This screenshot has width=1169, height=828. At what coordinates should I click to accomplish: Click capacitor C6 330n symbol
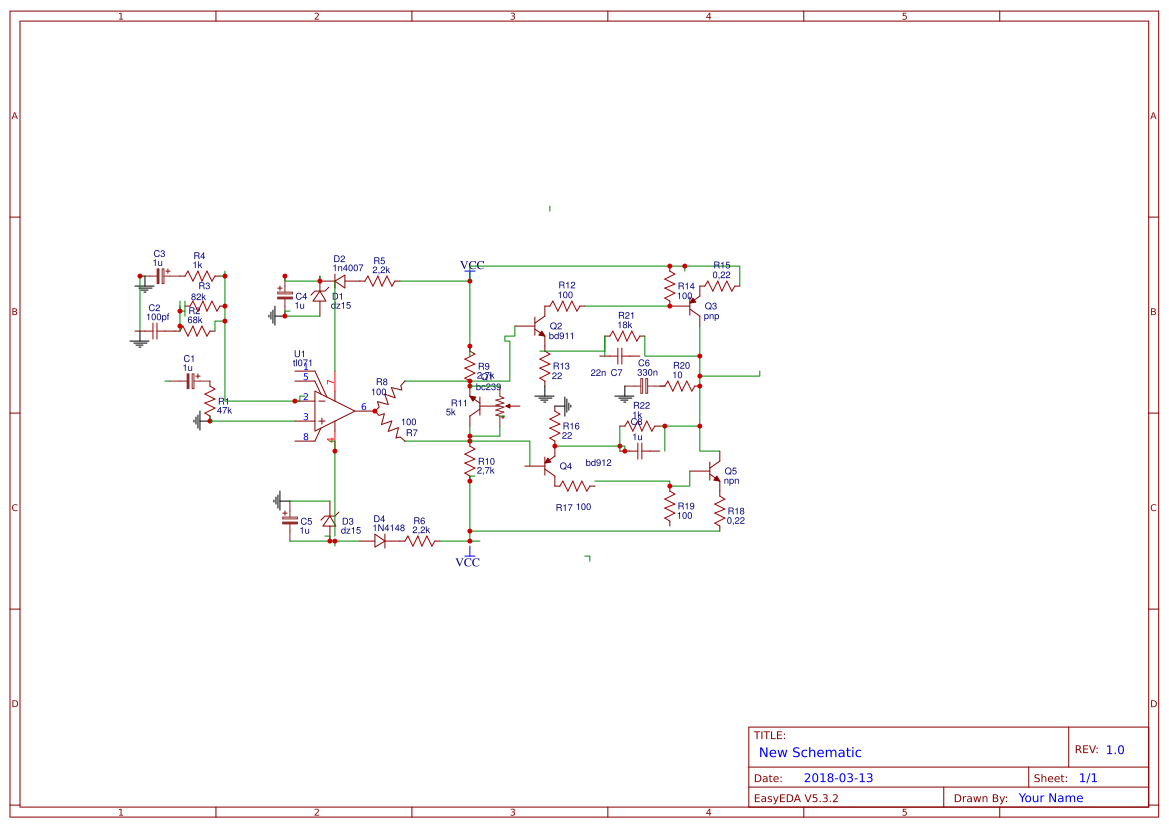point(644,385)
